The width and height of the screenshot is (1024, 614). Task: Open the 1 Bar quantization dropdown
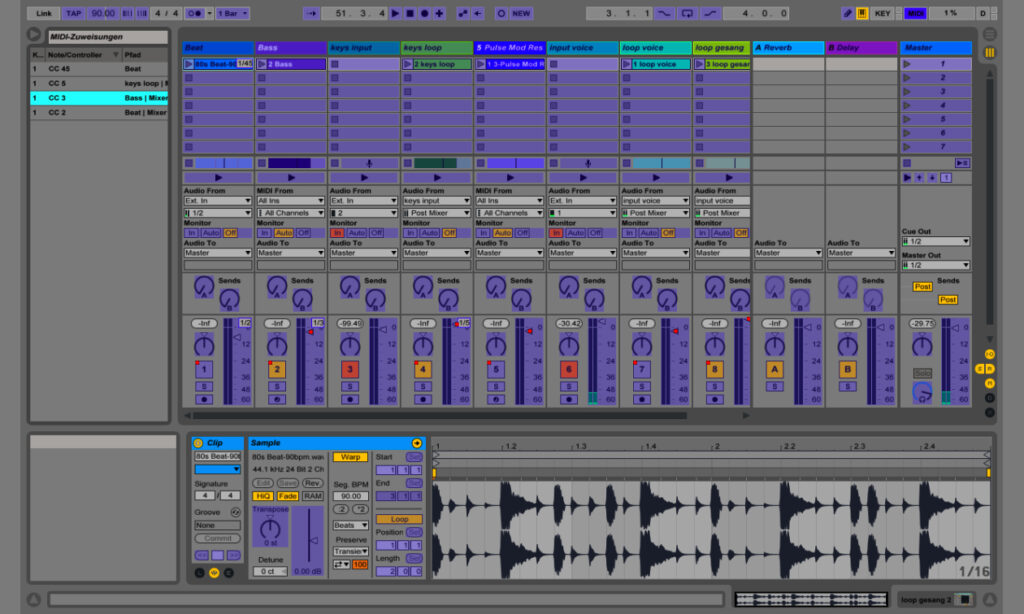pyautogui.click(x=232, y=13)
